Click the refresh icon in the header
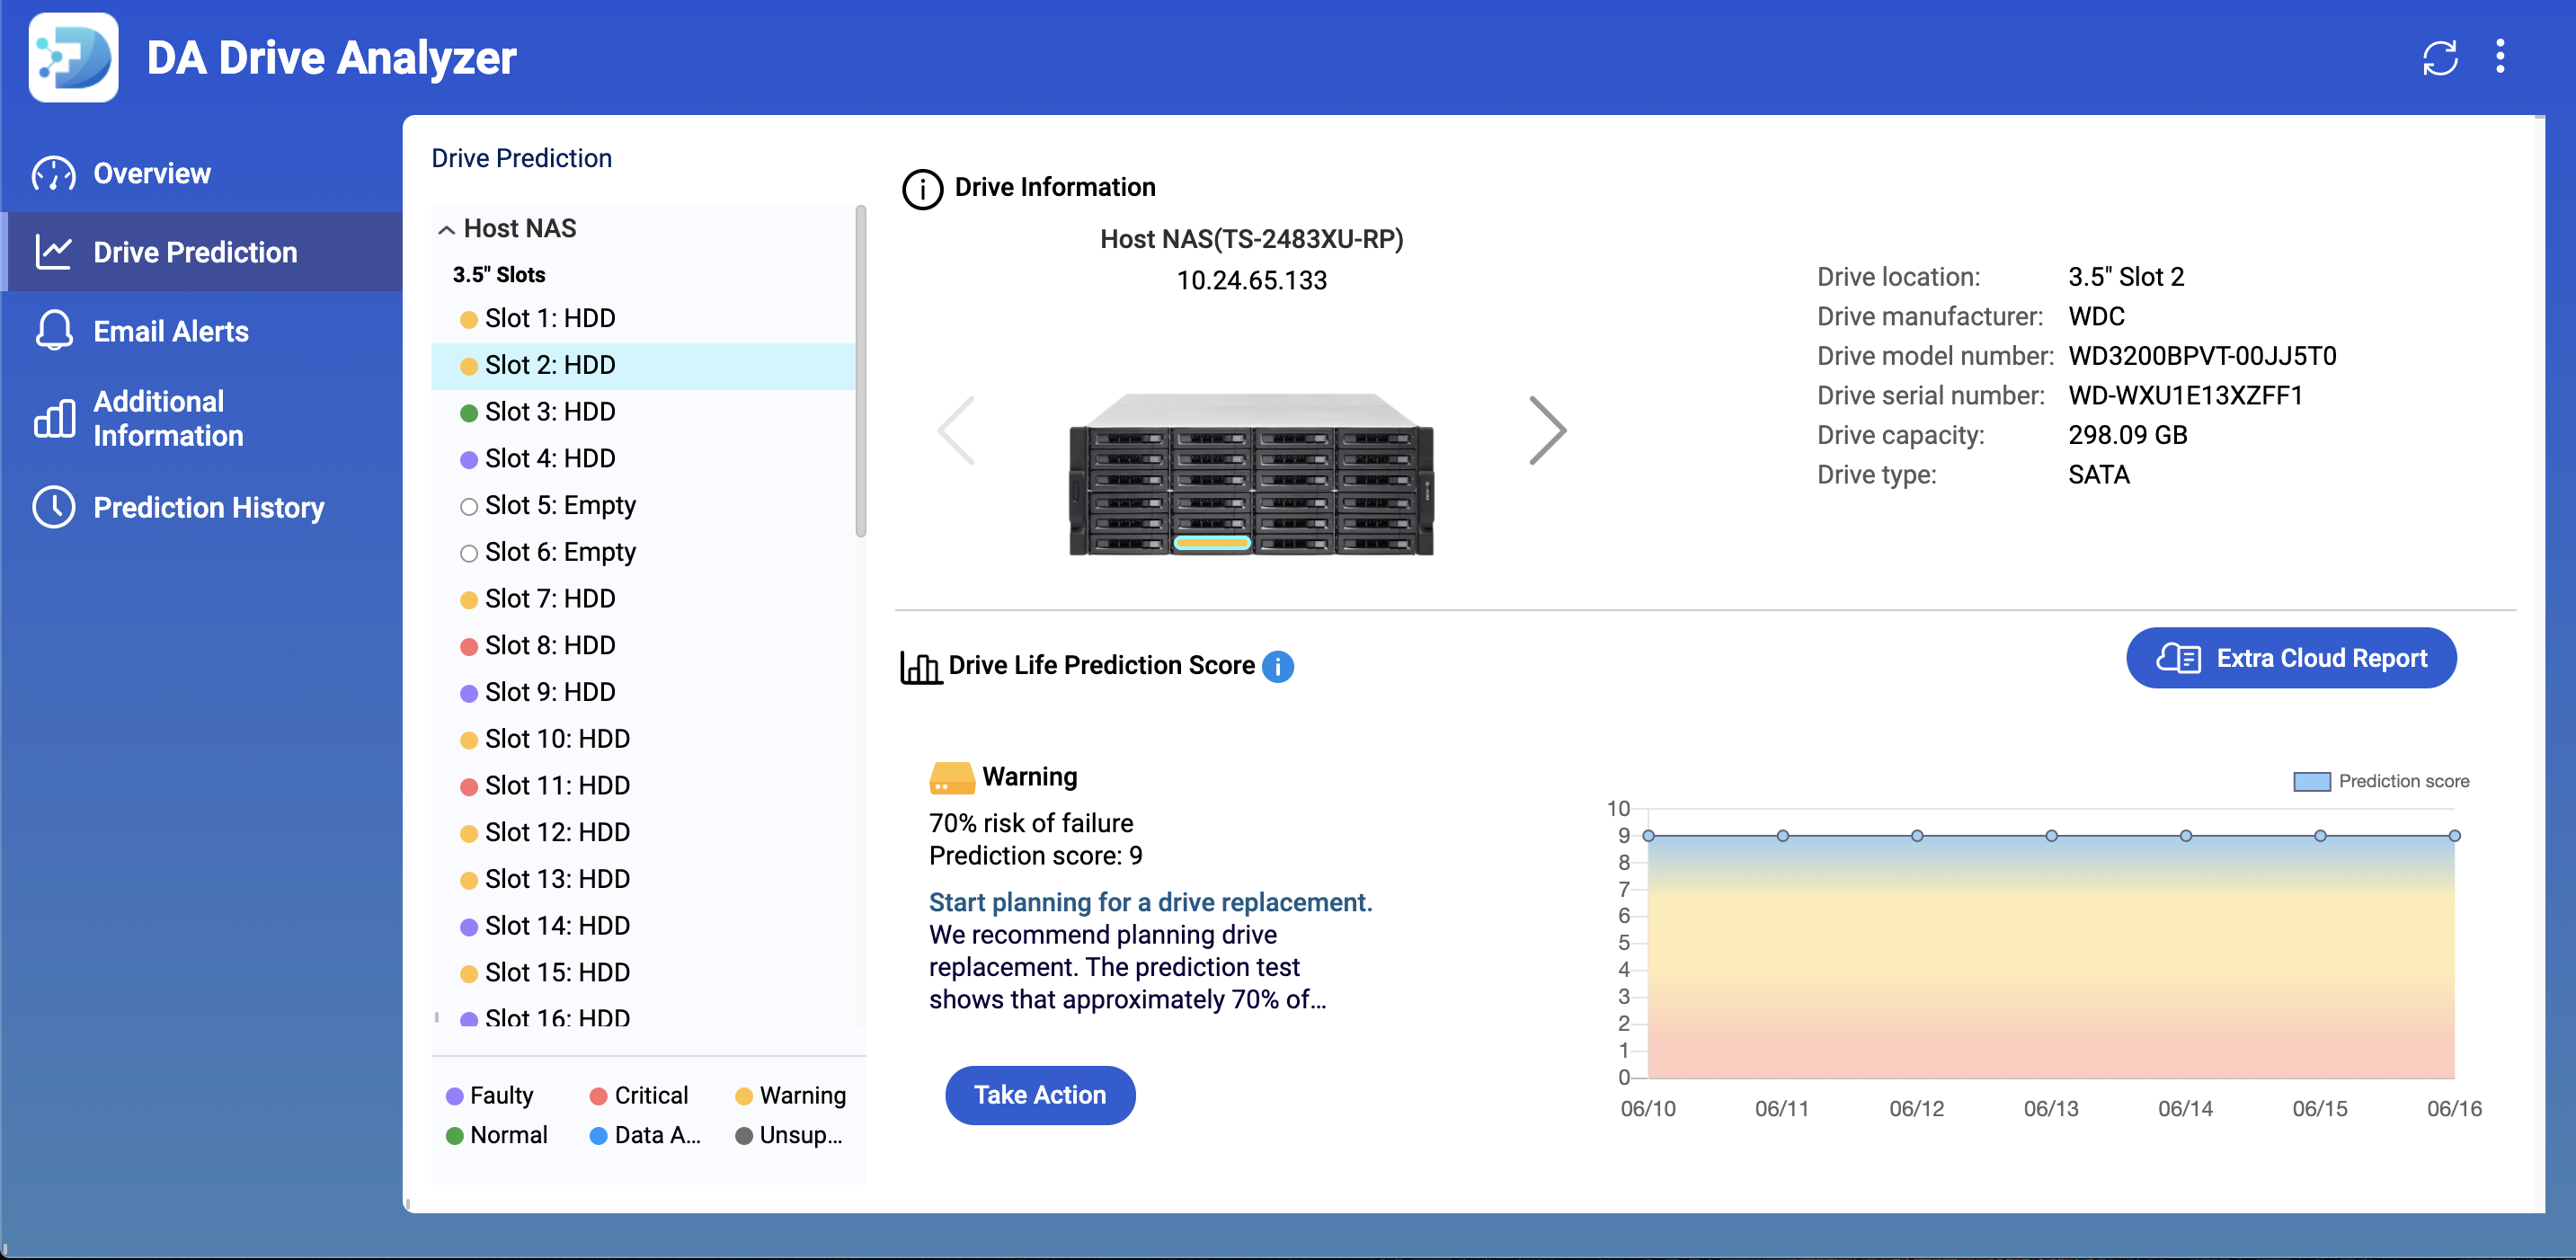This screenshot has width=2576, height=1260. point(2440,58)
